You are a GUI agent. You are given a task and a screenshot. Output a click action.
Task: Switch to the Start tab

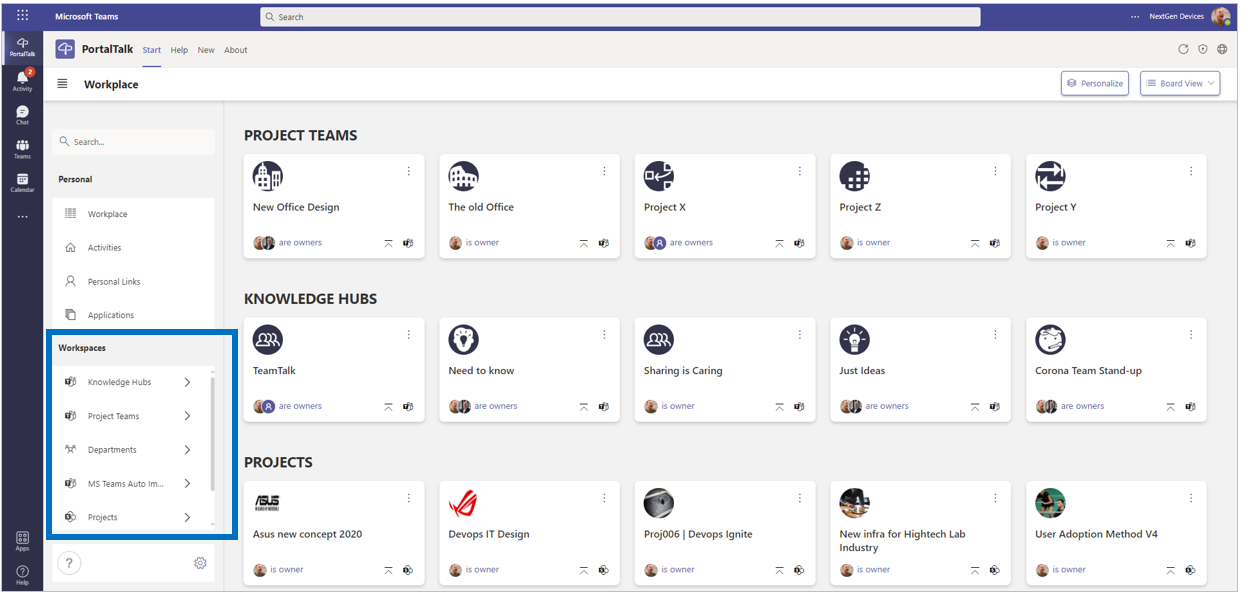151,50
